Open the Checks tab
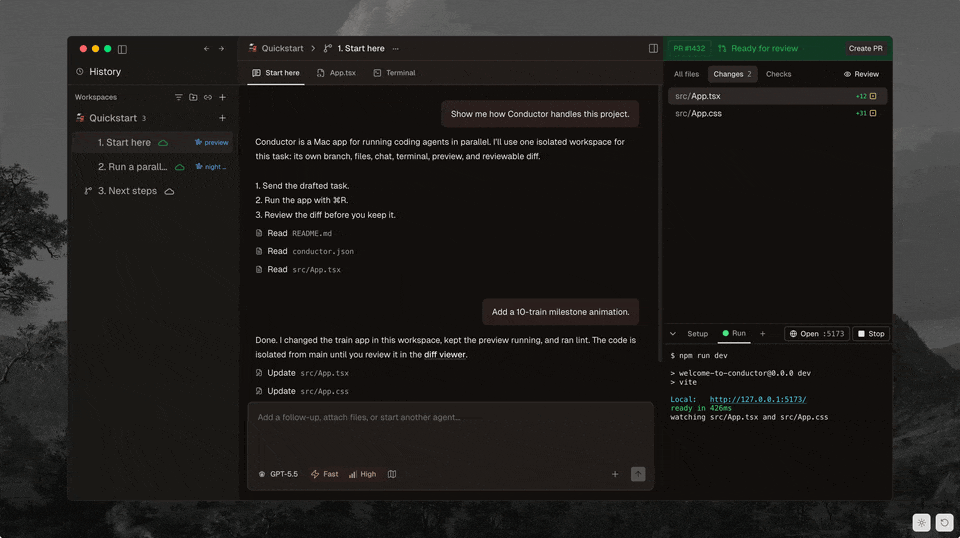 click(x=778, y=74)
